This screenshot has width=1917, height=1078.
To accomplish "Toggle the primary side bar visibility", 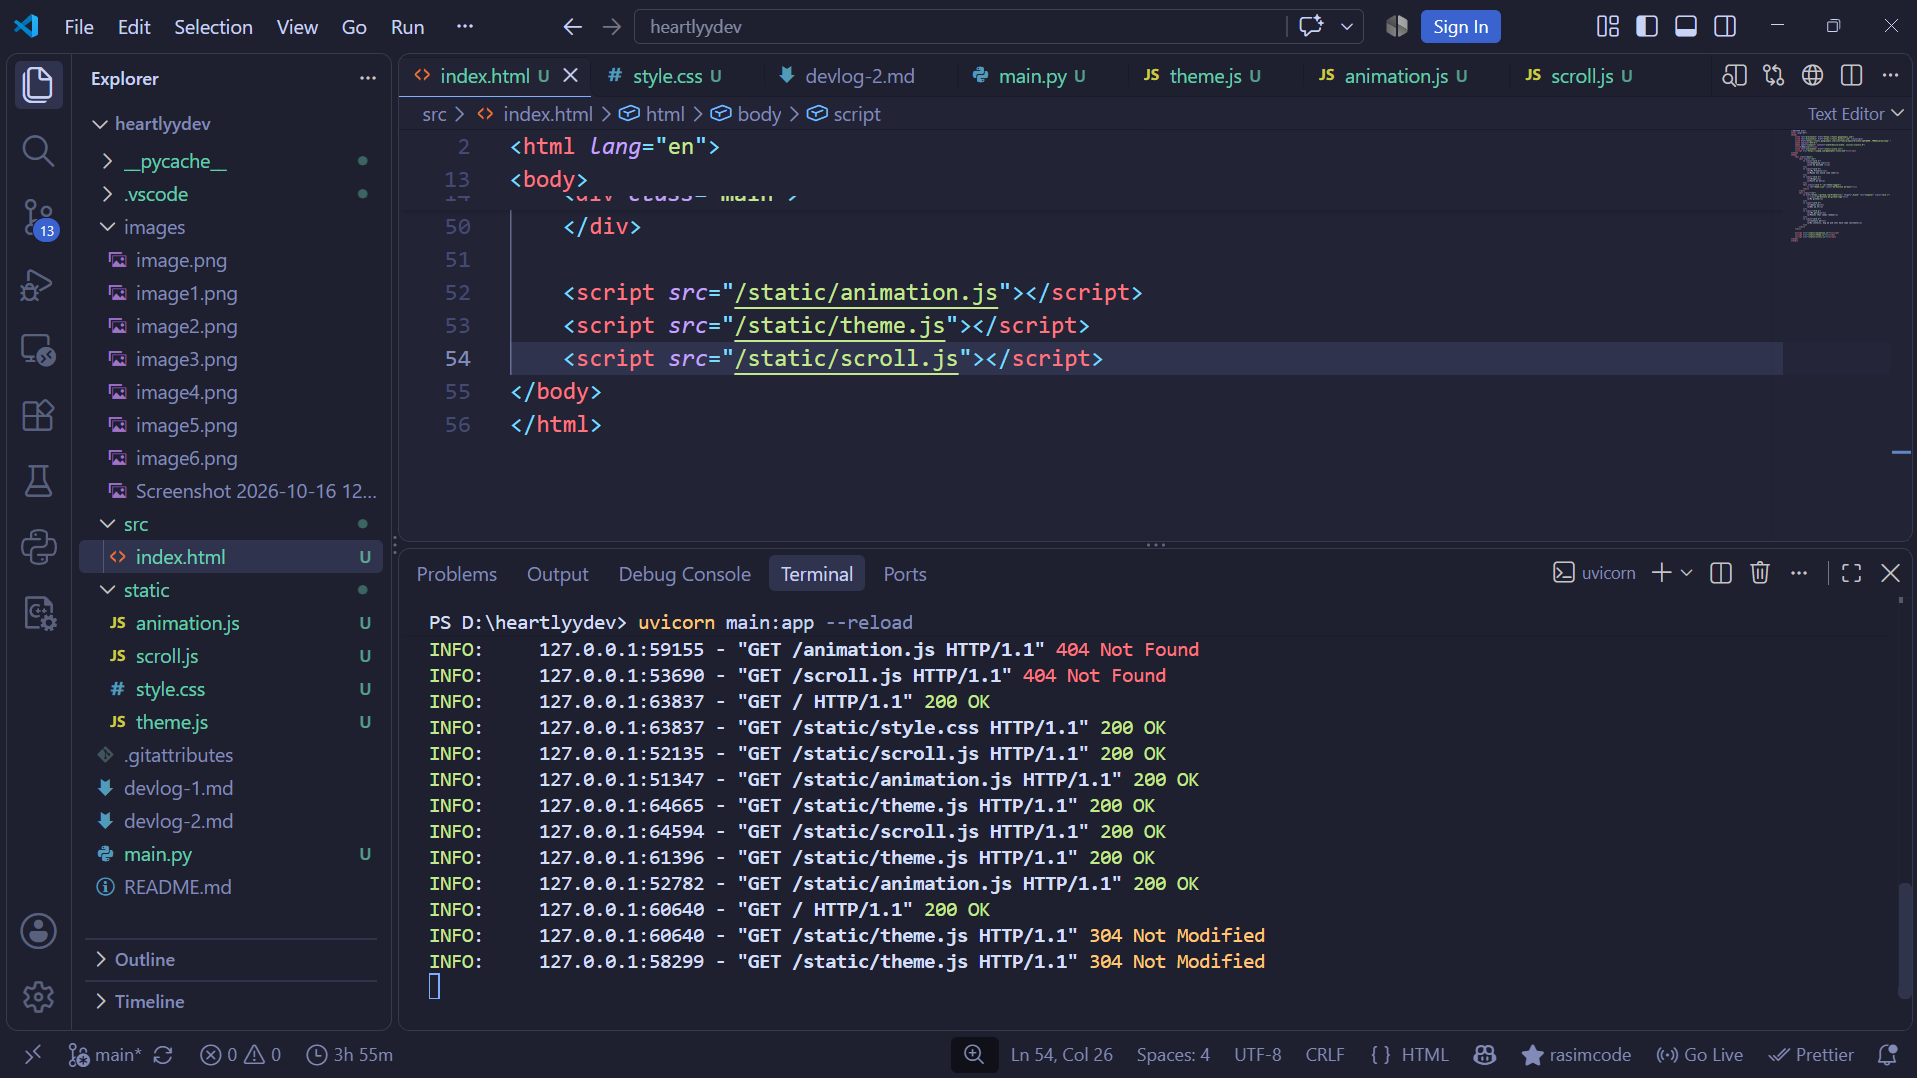I will 1646,26.
